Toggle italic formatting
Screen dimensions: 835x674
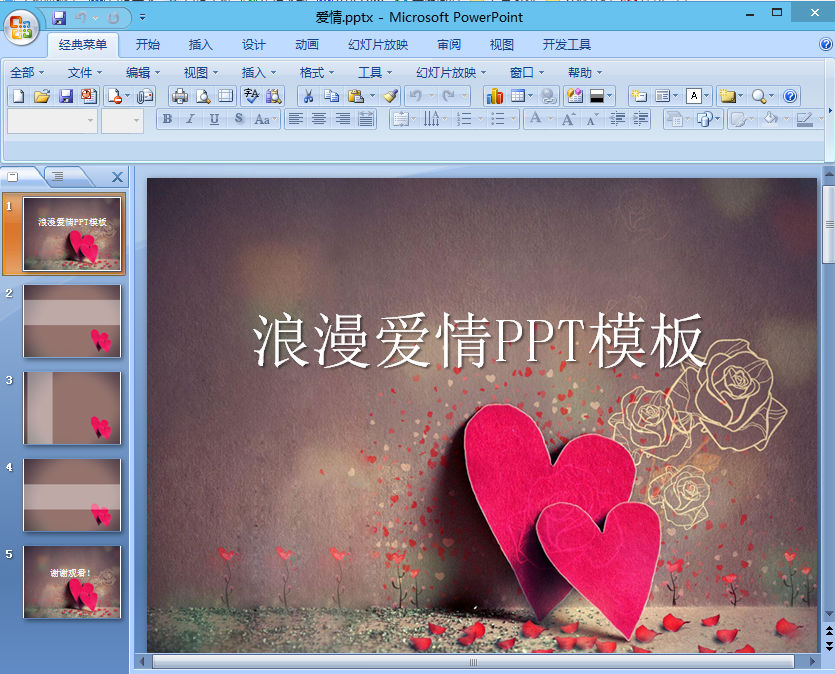tap(190, 120)
